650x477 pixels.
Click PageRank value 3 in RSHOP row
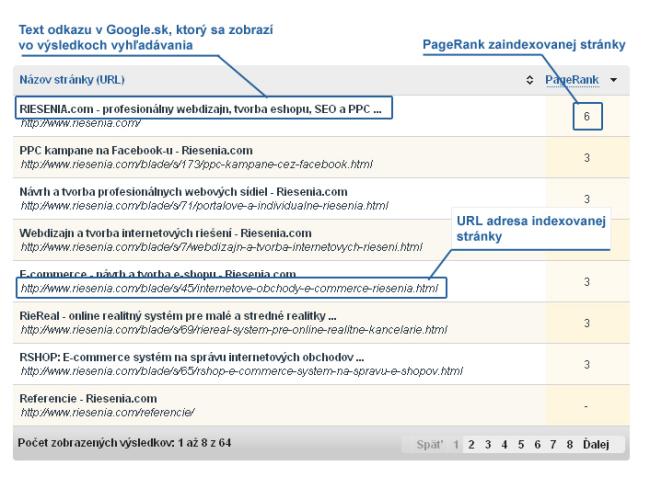(587, 365)
